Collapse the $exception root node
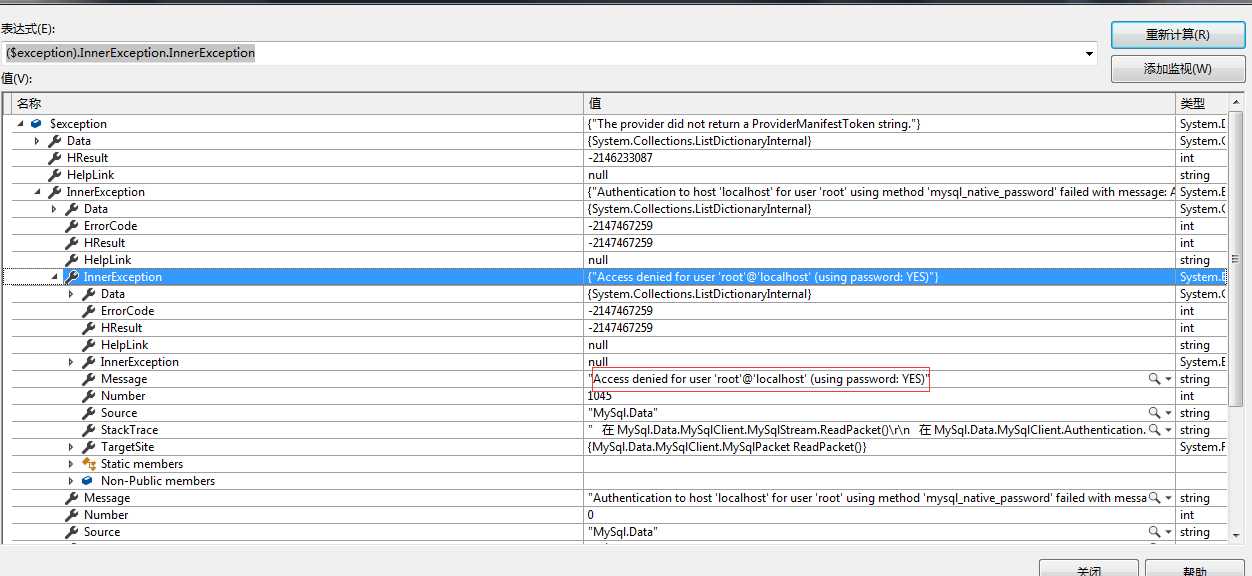The height and width of the screenshot is (576, 1252). tap(20, 124)
